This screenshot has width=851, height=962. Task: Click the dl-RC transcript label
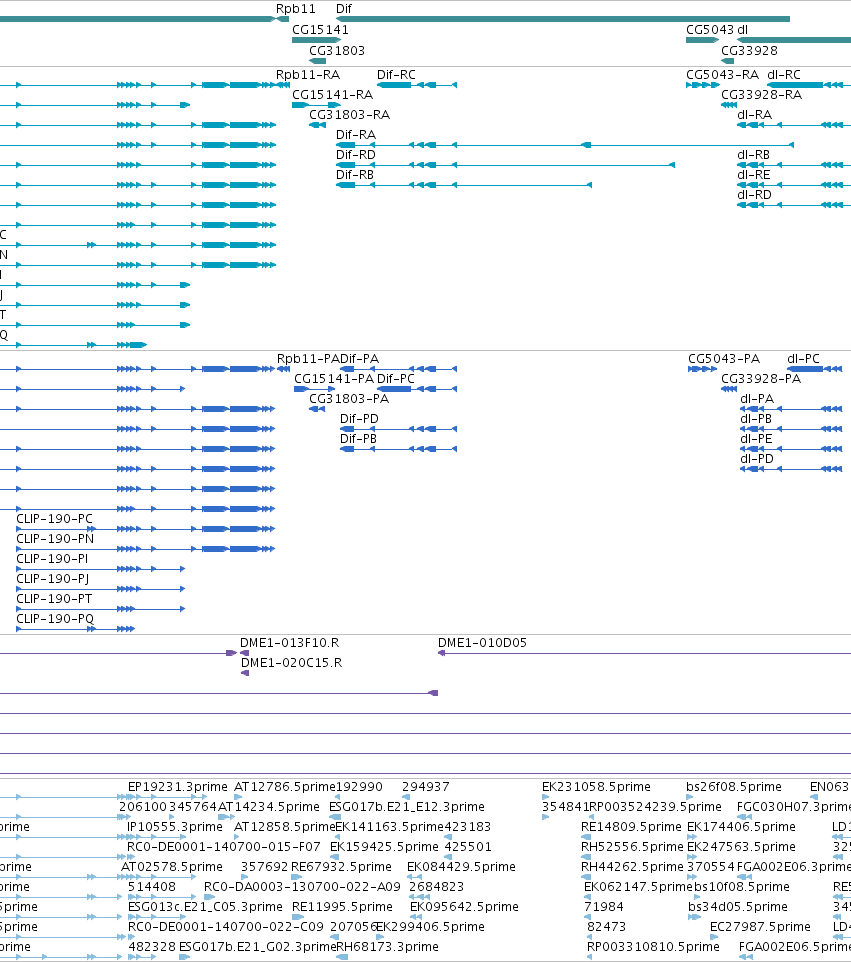tap(784, 74)
